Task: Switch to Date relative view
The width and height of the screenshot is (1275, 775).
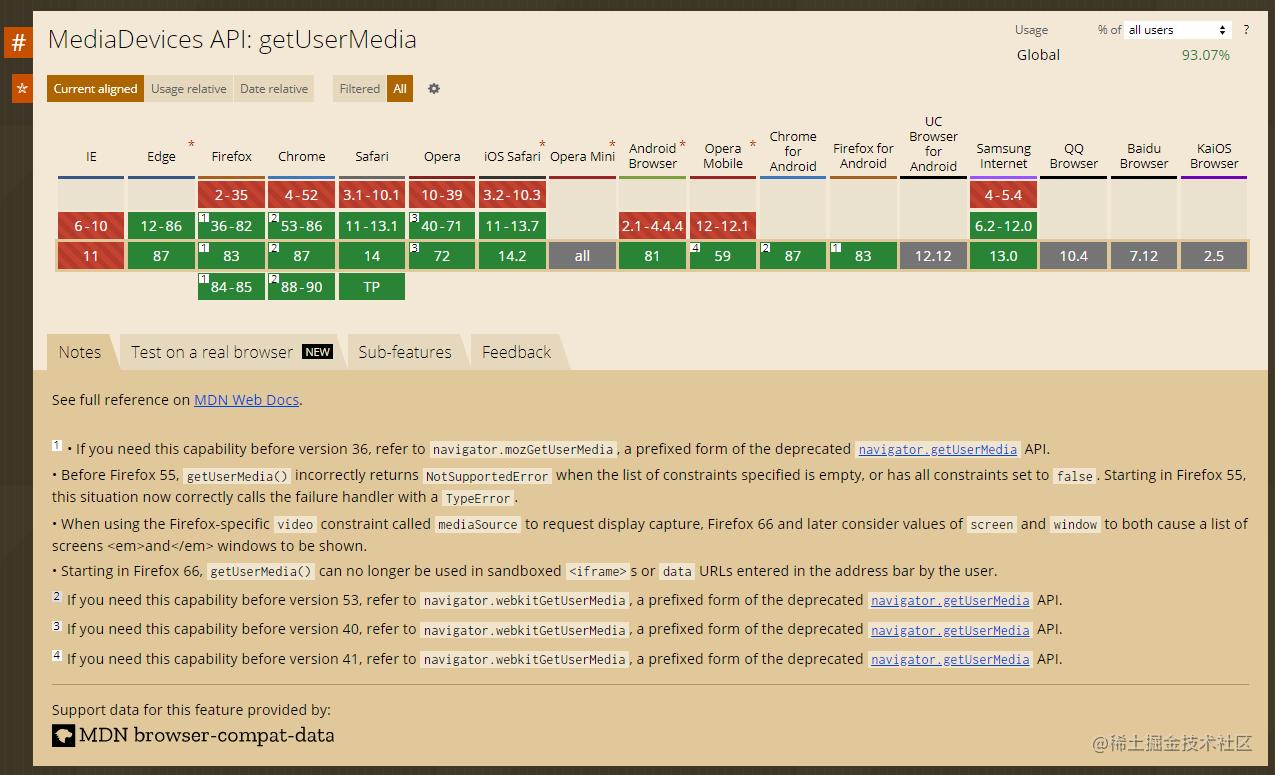Action: point(274,89)
